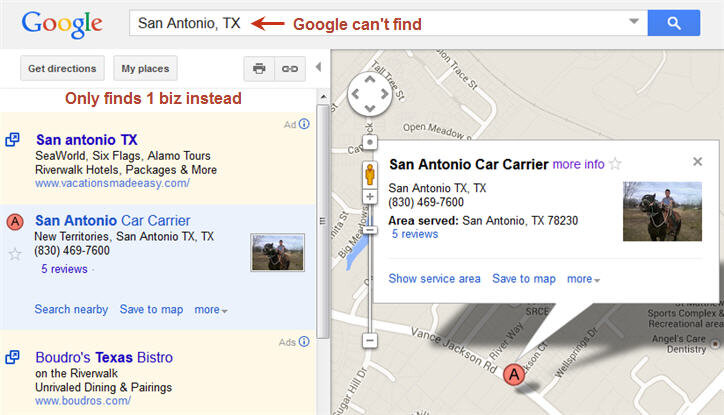Click the Angel's Care Dentistry map marker
724x415 pixels.
tap(715, 344)
